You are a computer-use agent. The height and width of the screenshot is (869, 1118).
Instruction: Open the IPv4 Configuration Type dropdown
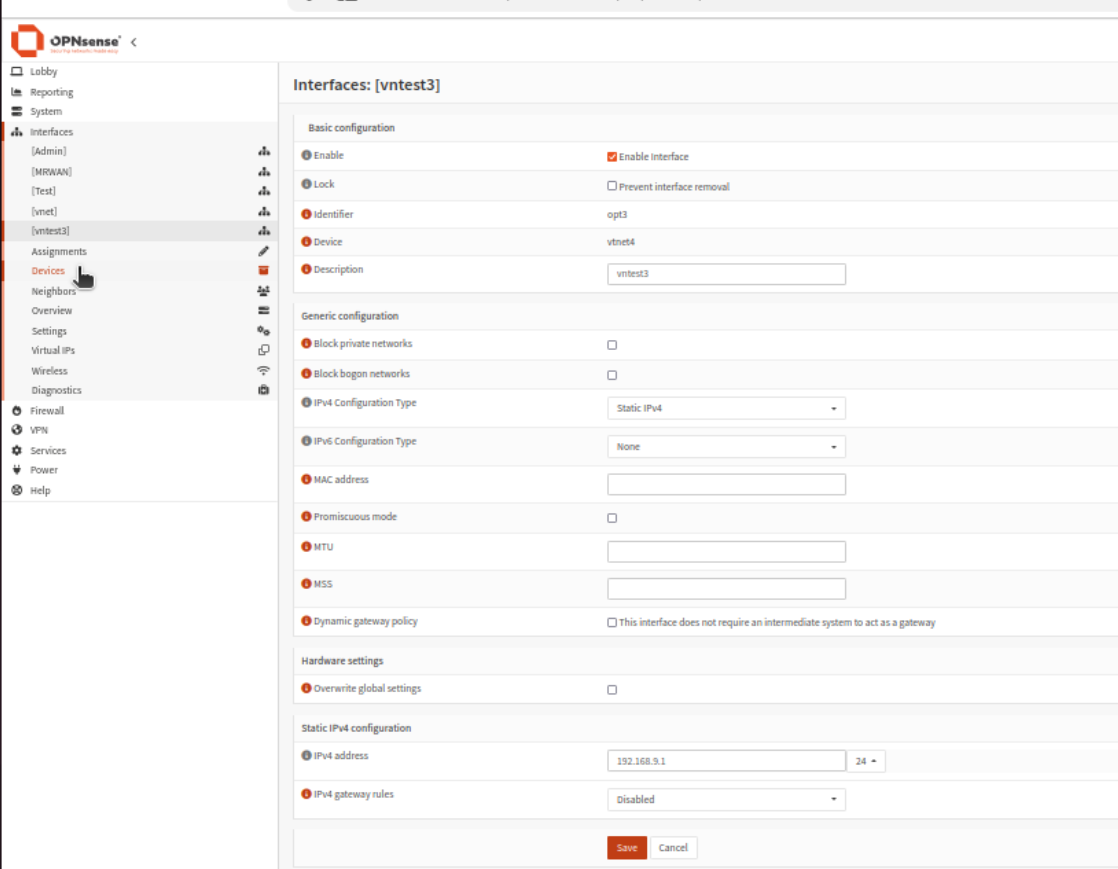pos(726,408)
